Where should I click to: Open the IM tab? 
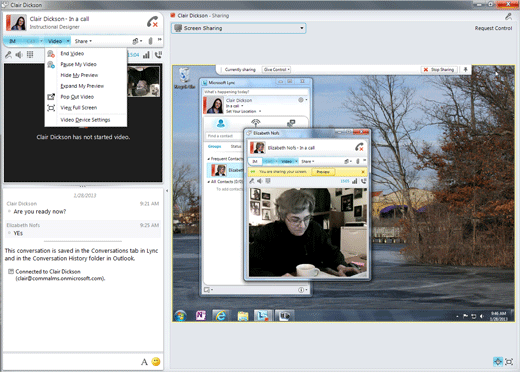[x=13, y=41]
